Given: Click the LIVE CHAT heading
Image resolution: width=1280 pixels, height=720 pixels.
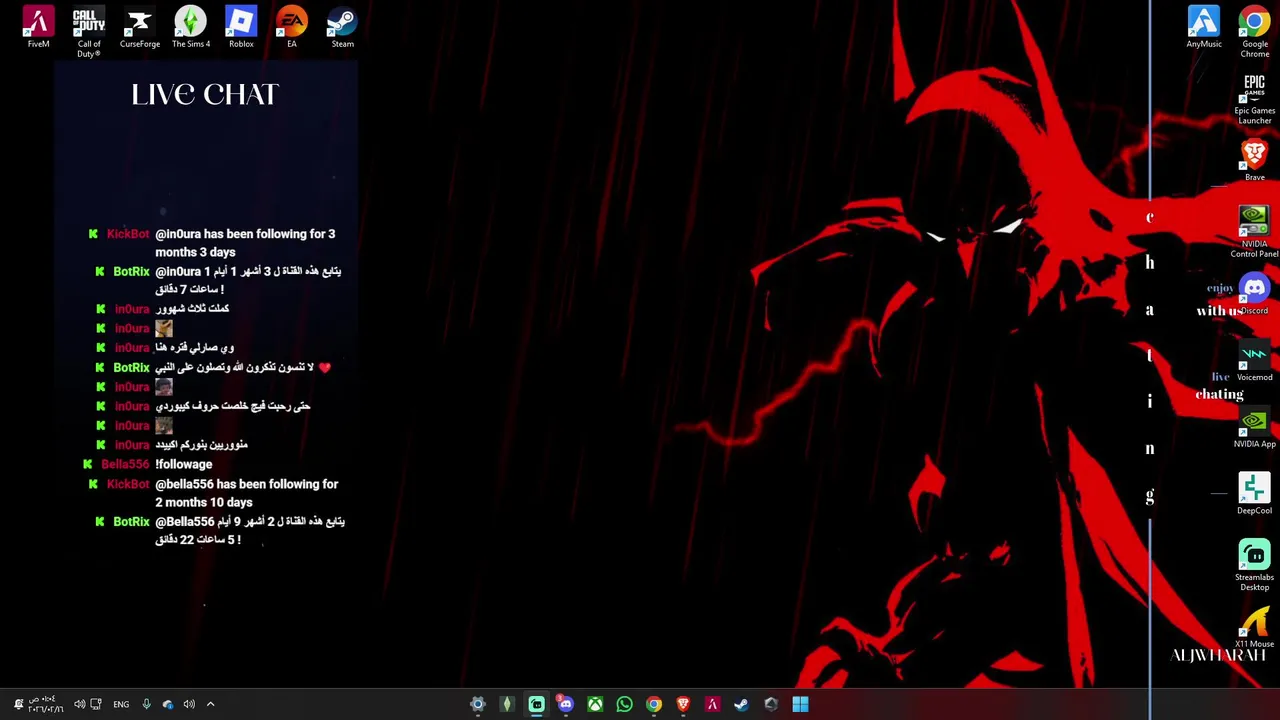Looking at the screenshot, I should pyautogui.click(x=205, y=94).
